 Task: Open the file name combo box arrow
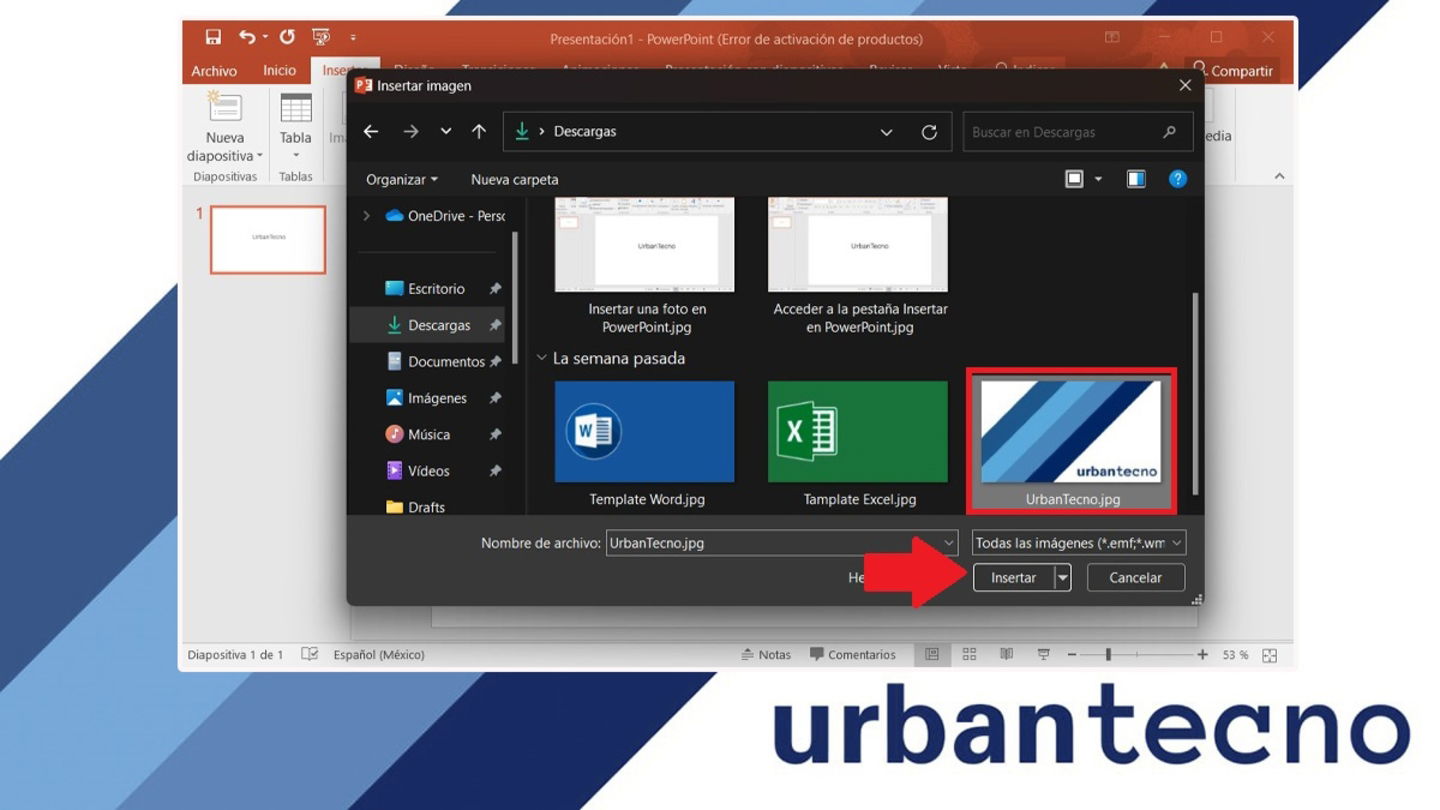(x=949, y=543)
